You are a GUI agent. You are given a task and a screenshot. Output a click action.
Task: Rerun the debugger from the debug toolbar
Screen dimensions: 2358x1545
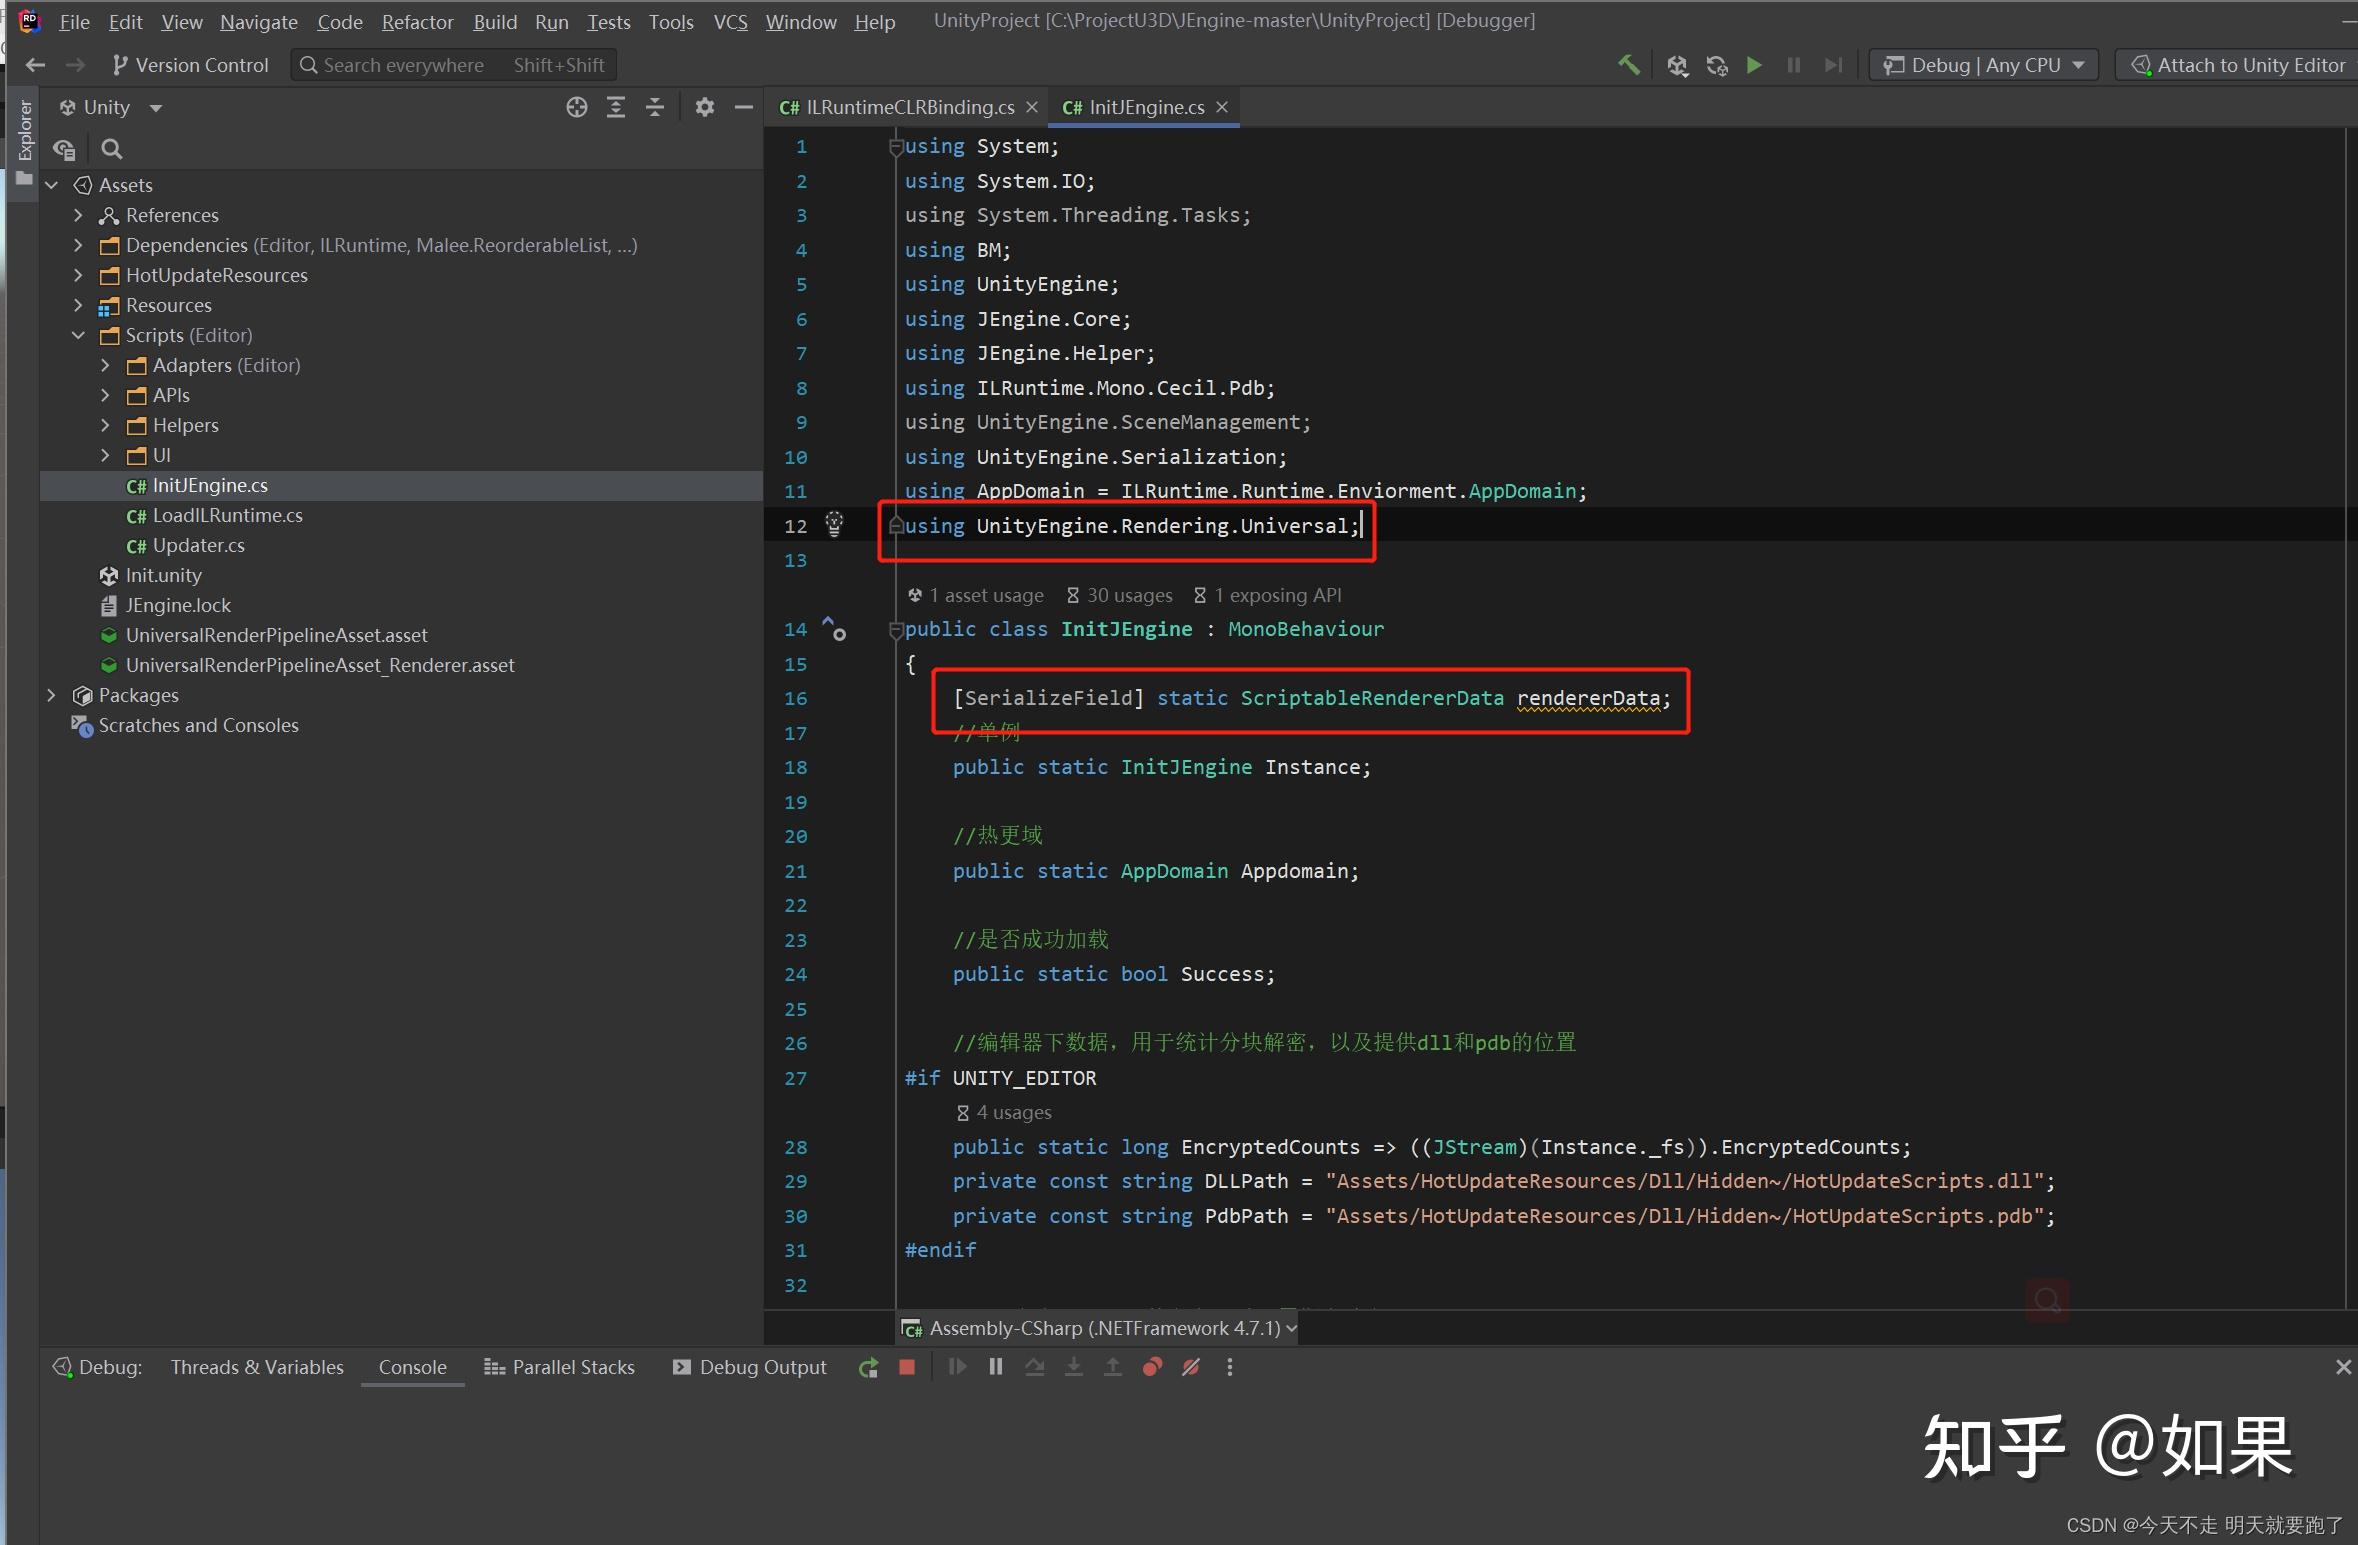click(868, 1367)
